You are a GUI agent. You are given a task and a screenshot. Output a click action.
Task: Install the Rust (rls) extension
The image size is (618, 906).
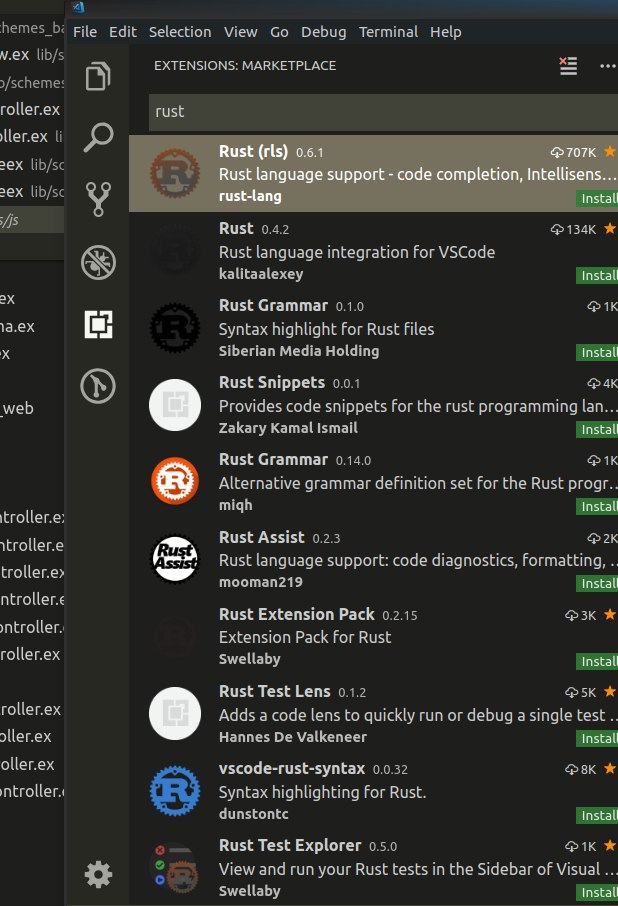[x=597, y=198]
